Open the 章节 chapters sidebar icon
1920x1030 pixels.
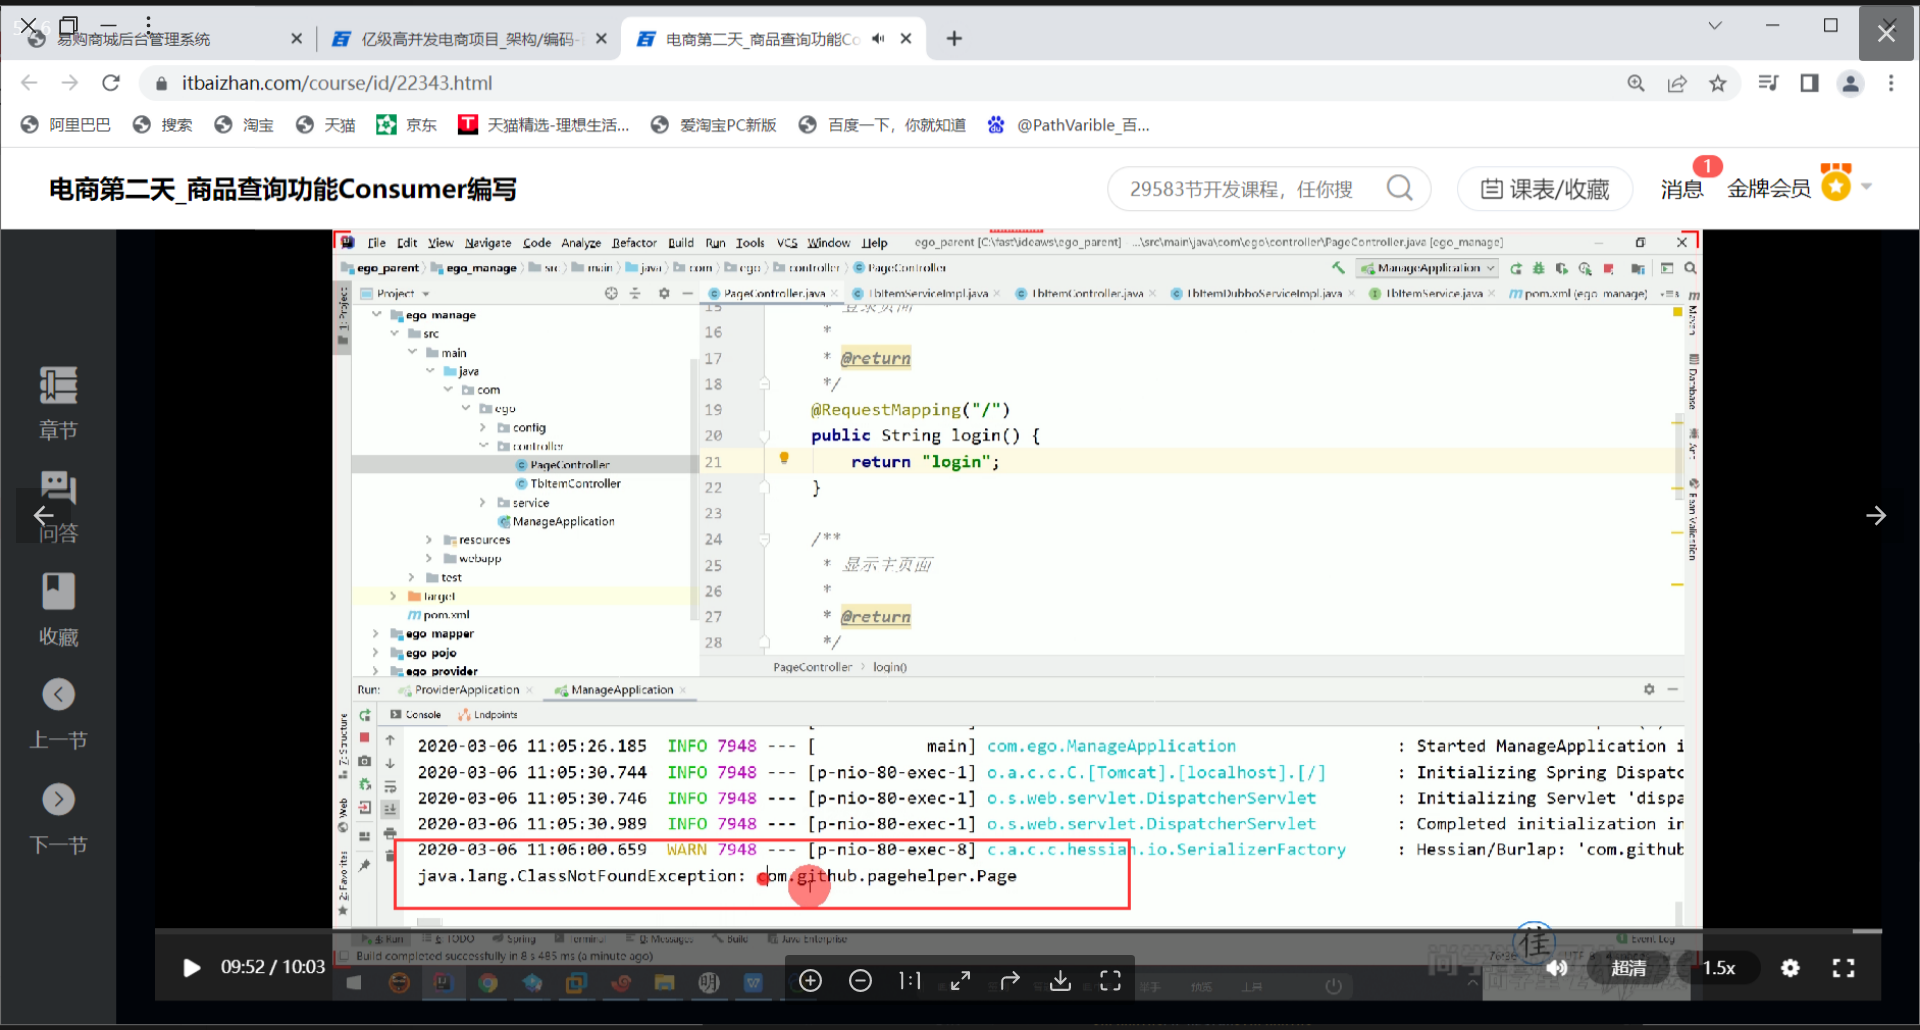pos(58,403)
